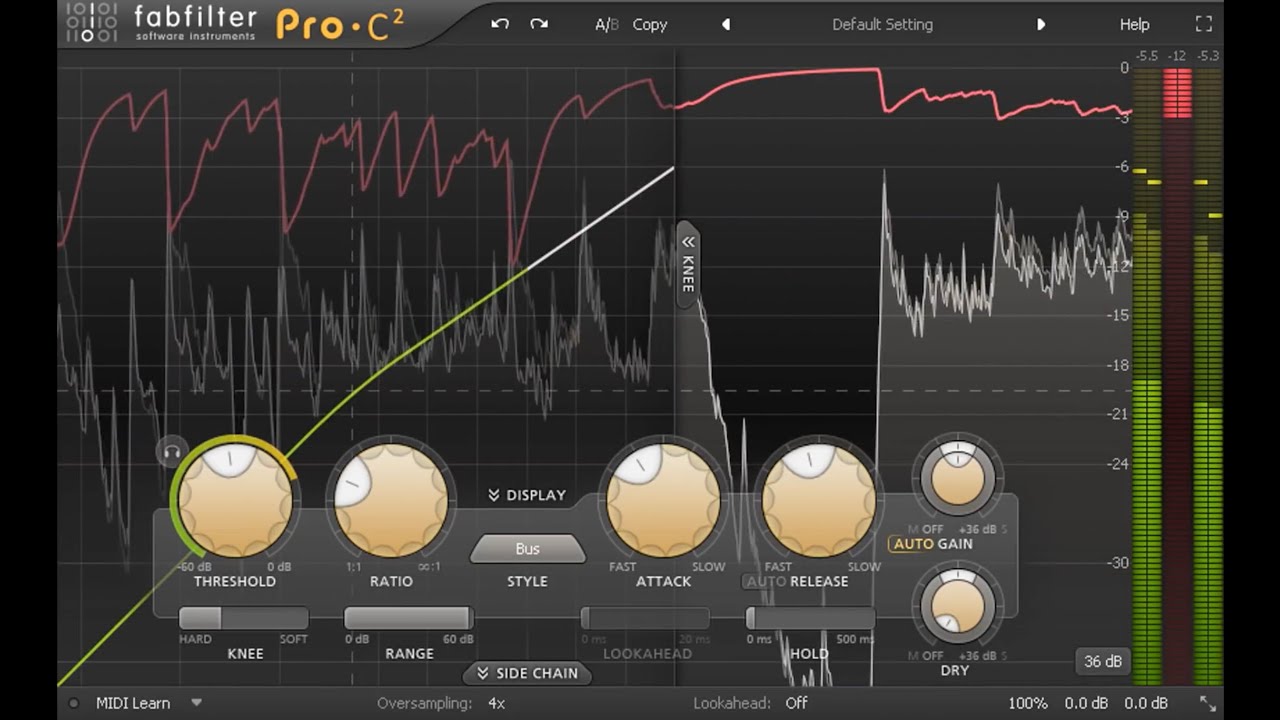Click the resize interface arrows icon
Screen dimensions: 1280x720
pyautogui.click(x=1207, y=703)
